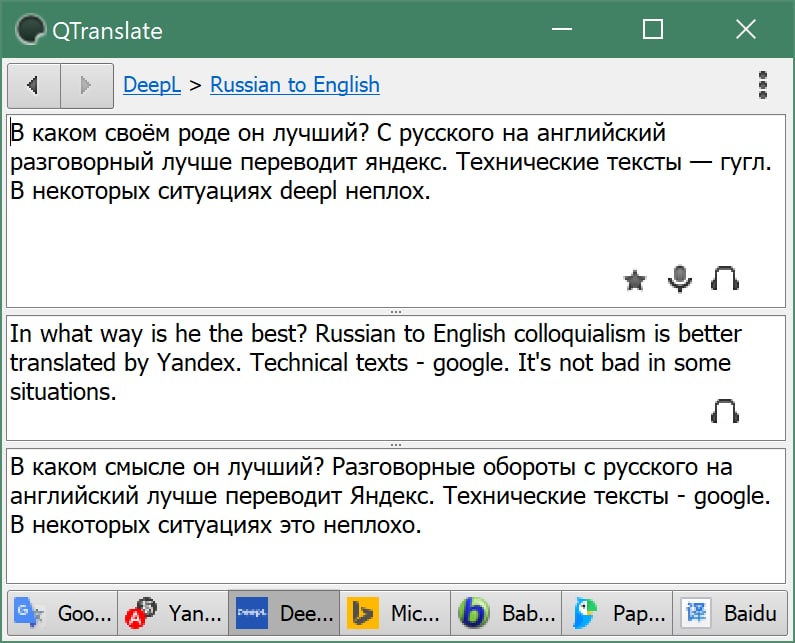The height and width of the screenshot is (643, 795).
Task: Start voice input with microphone icon
Action: 679,279
